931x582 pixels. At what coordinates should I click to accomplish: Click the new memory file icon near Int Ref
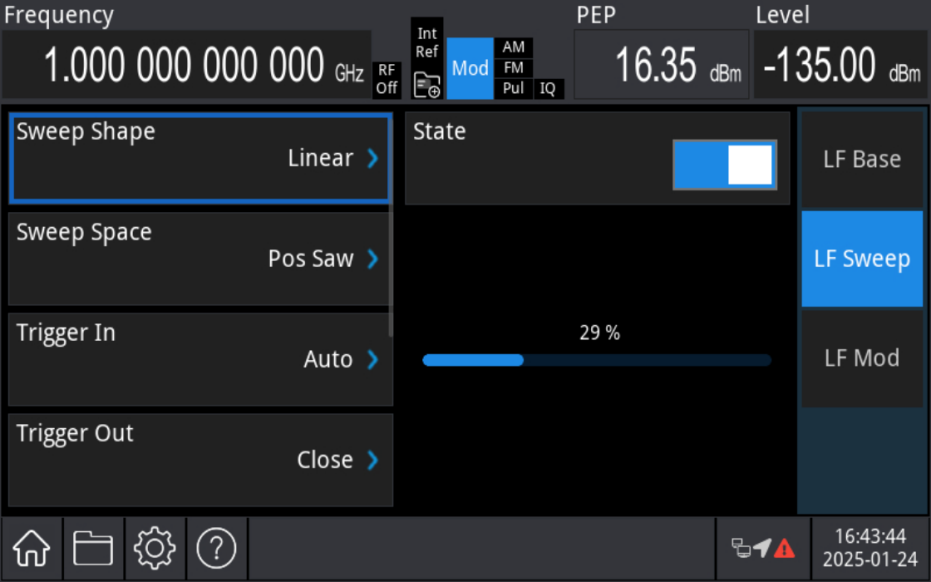427,86
